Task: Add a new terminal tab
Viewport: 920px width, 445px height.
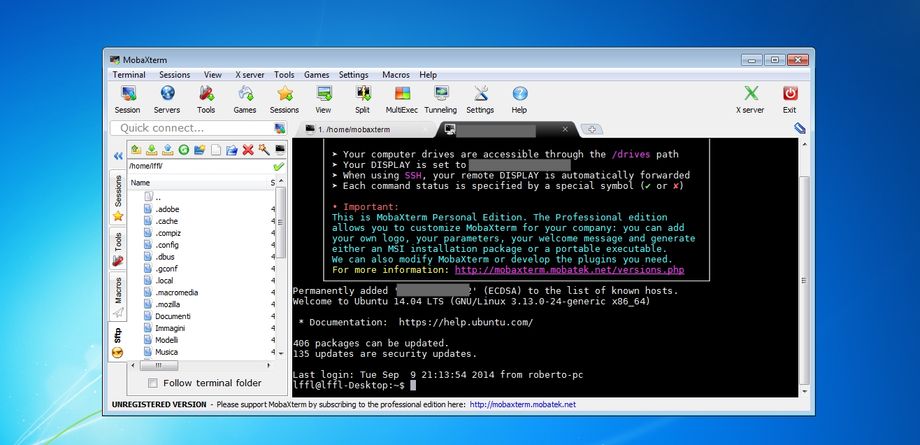Action: 591,129
